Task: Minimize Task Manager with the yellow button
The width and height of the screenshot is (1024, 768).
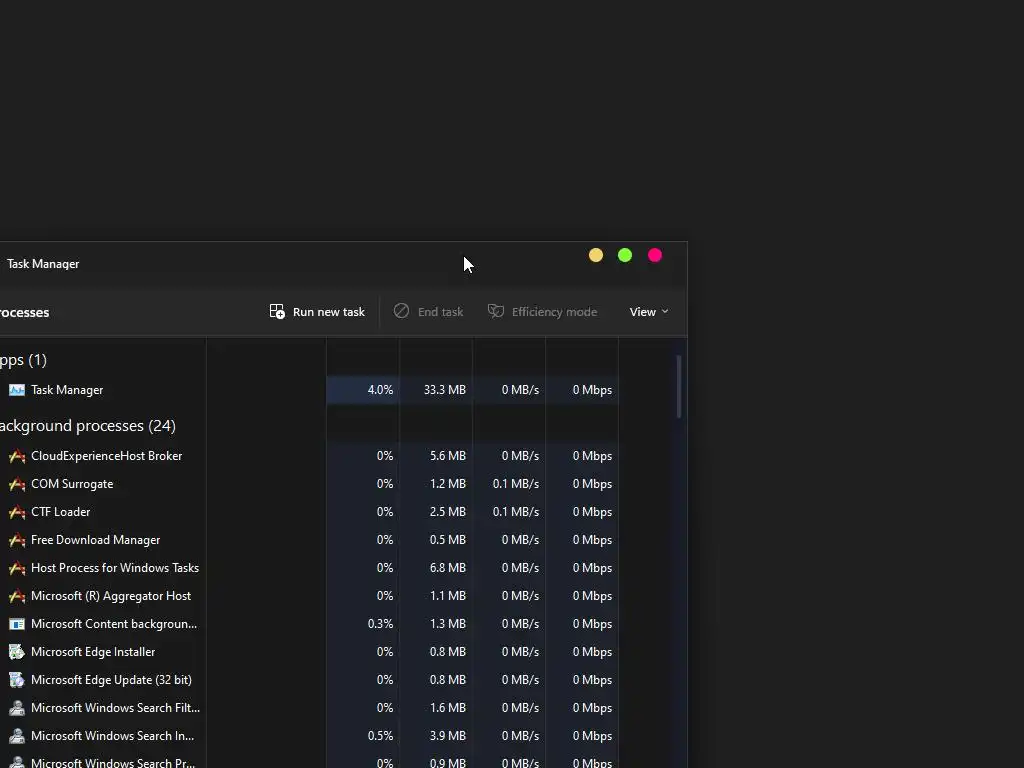Action: pos(596,255)
